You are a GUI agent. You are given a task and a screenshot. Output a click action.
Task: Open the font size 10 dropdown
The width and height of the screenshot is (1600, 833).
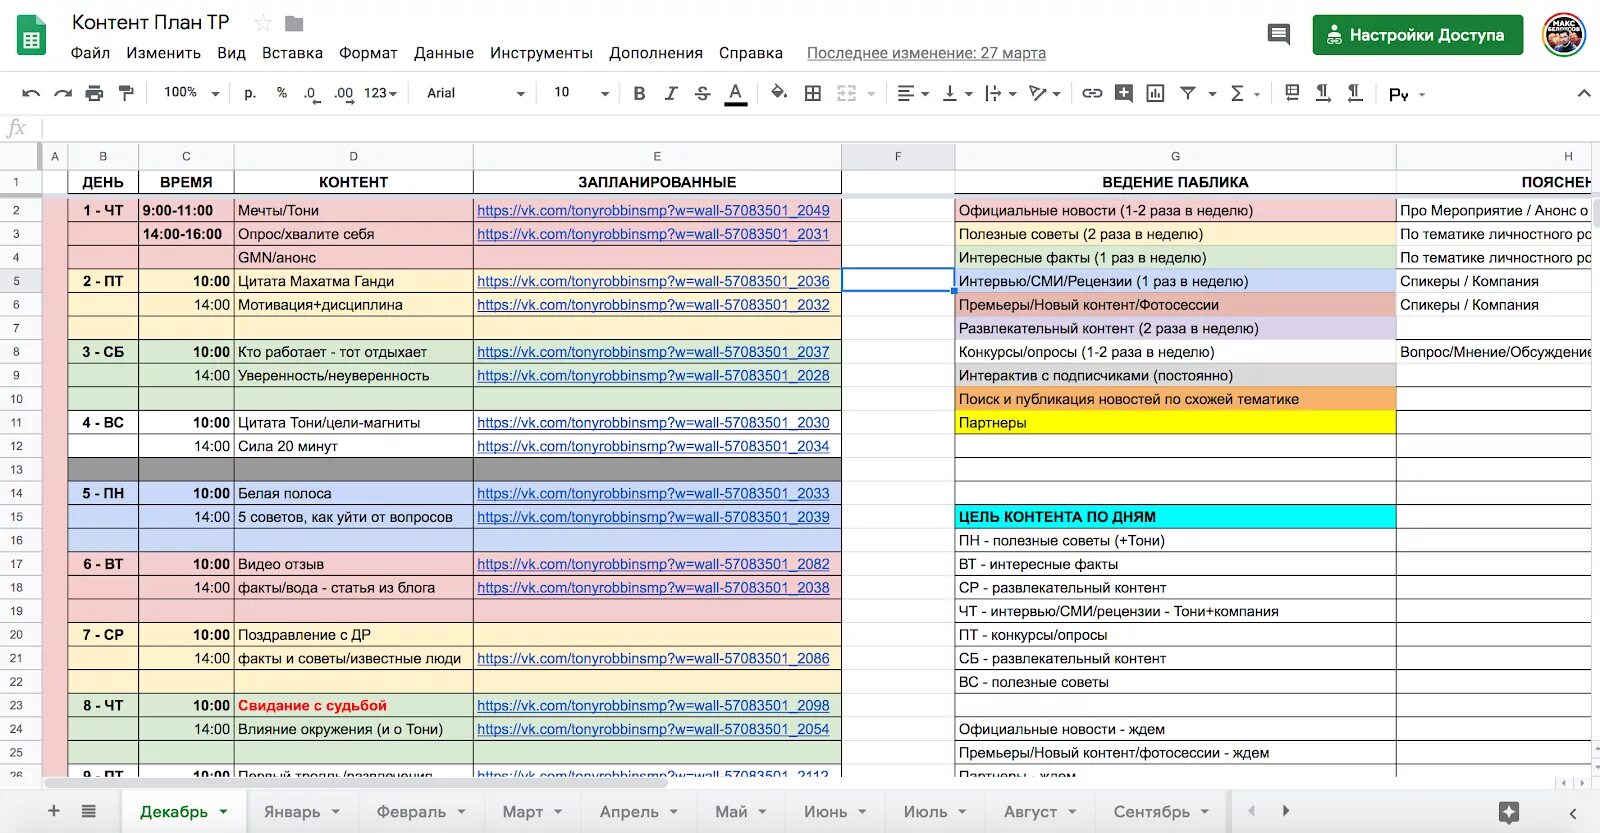pyautogui.click(x=581, y=93)
